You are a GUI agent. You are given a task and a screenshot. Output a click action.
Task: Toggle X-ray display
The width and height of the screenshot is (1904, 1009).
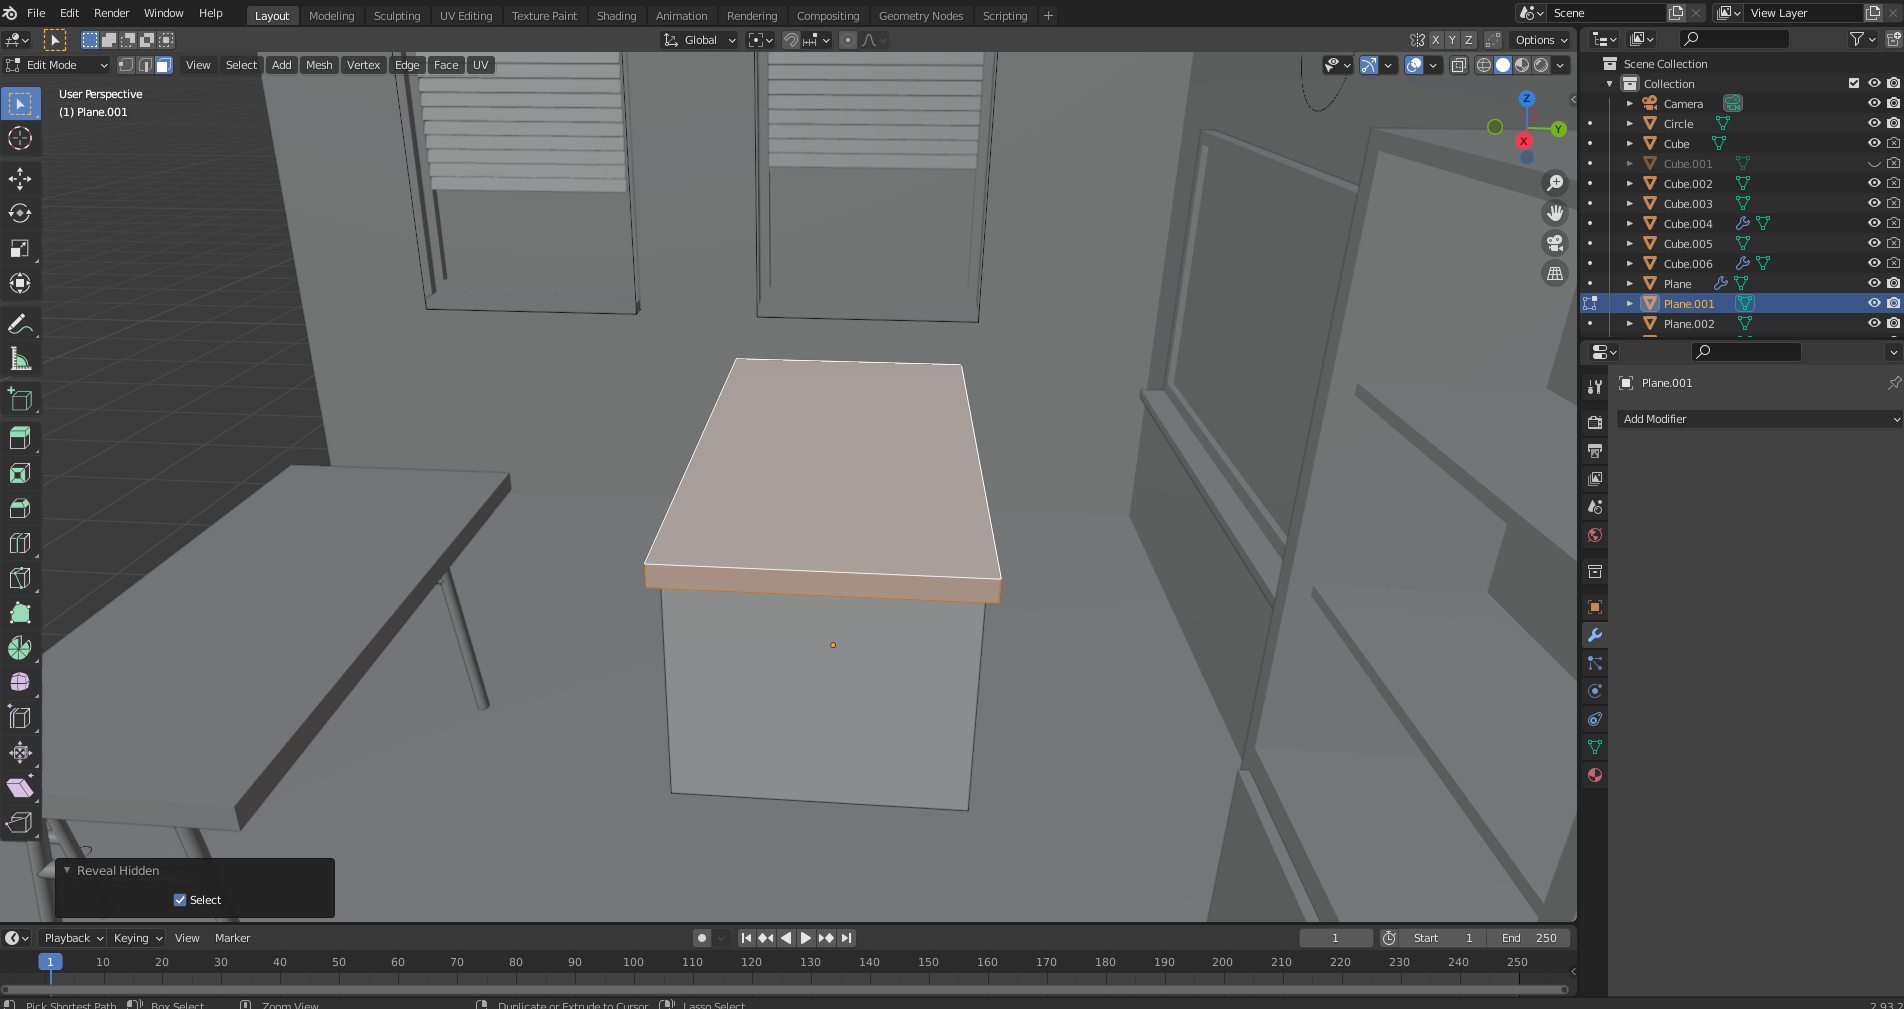[x=1459, y=65]
